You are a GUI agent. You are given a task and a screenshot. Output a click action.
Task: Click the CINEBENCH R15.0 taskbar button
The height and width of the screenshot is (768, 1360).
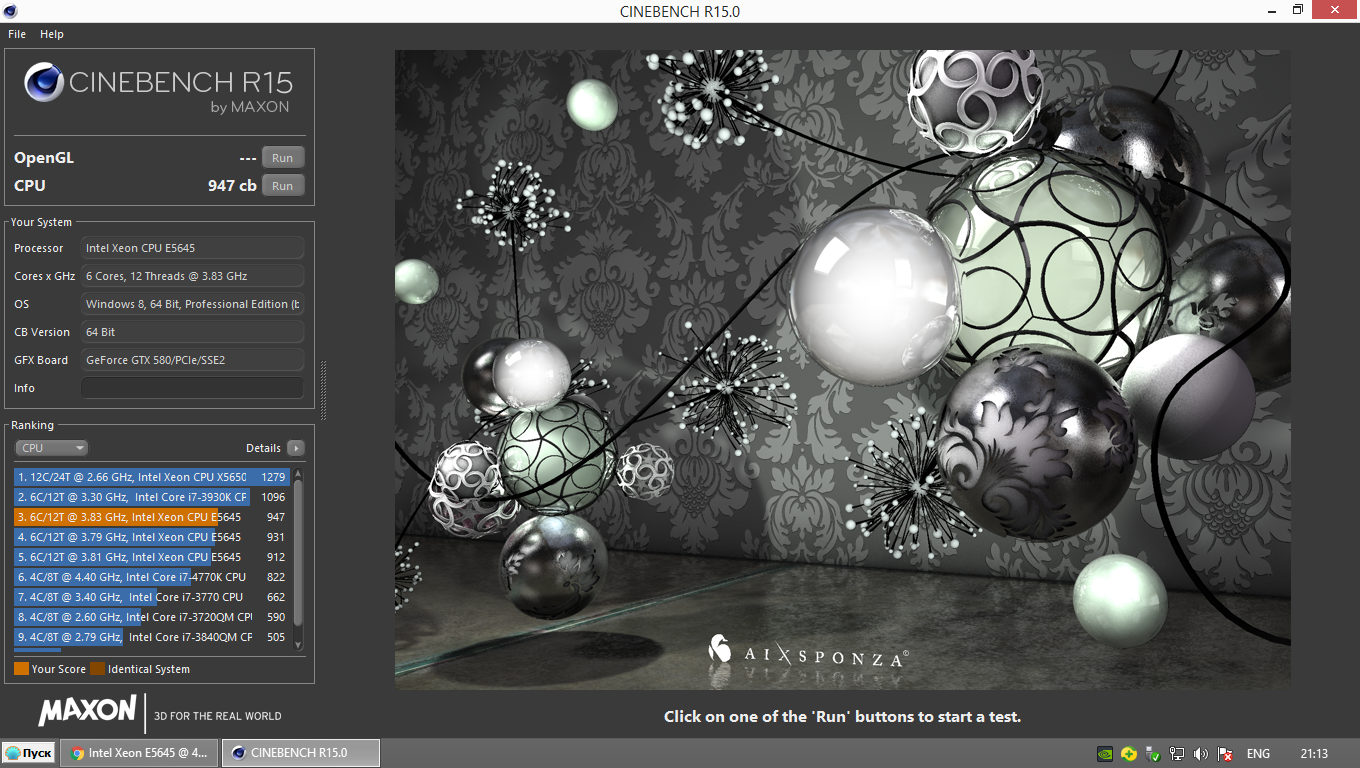pos(300,753)
